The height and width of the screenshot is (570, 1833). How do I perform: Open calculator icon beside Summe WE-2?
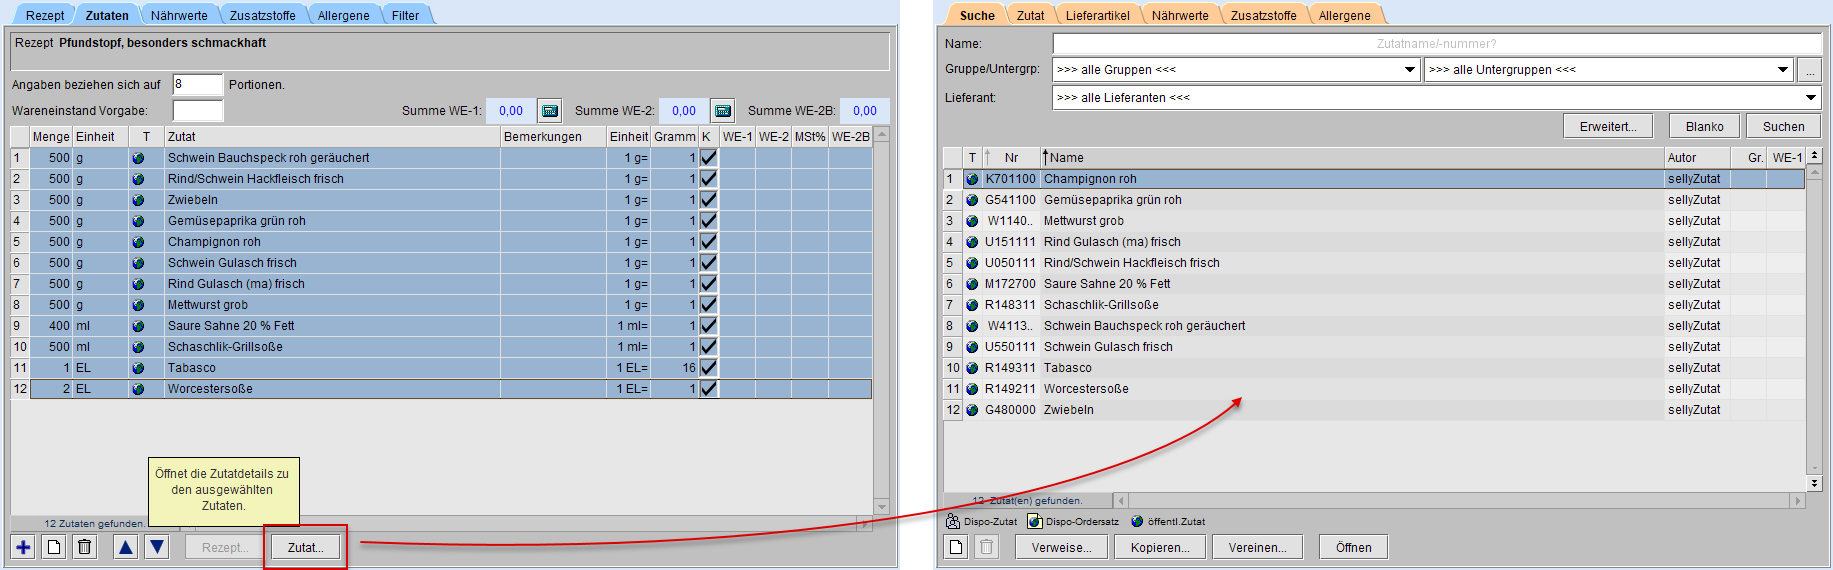(x=723, y=110)
